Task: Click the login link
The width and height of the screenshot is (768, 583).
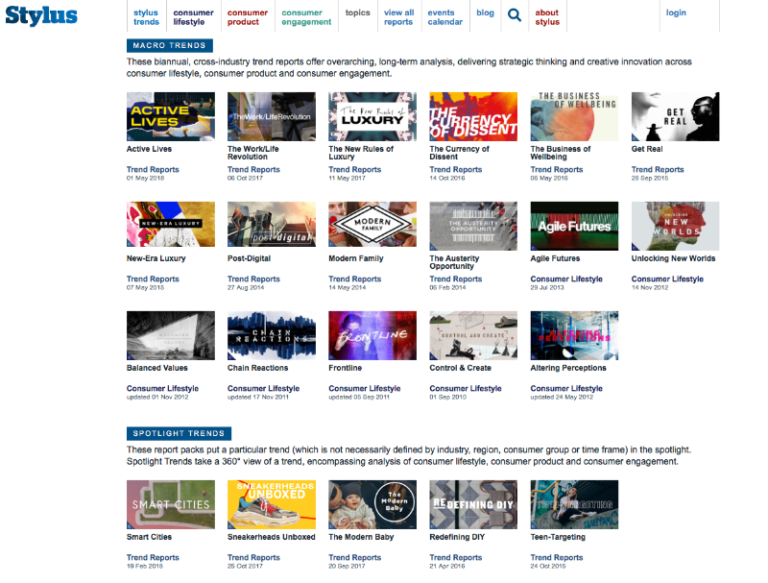Action: (676, 14)
